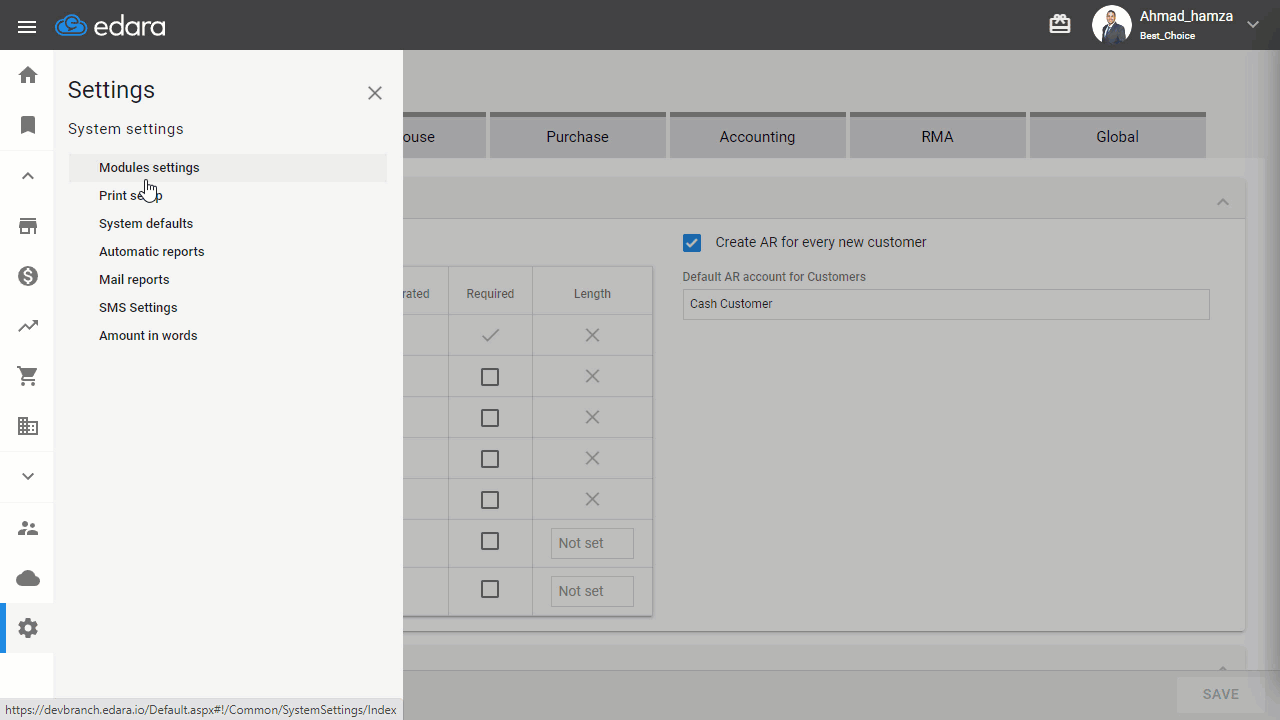The image size is (1280, 720).
Task: Open SMS Settings
Action: pyautogui.click(x=228, y=308)
